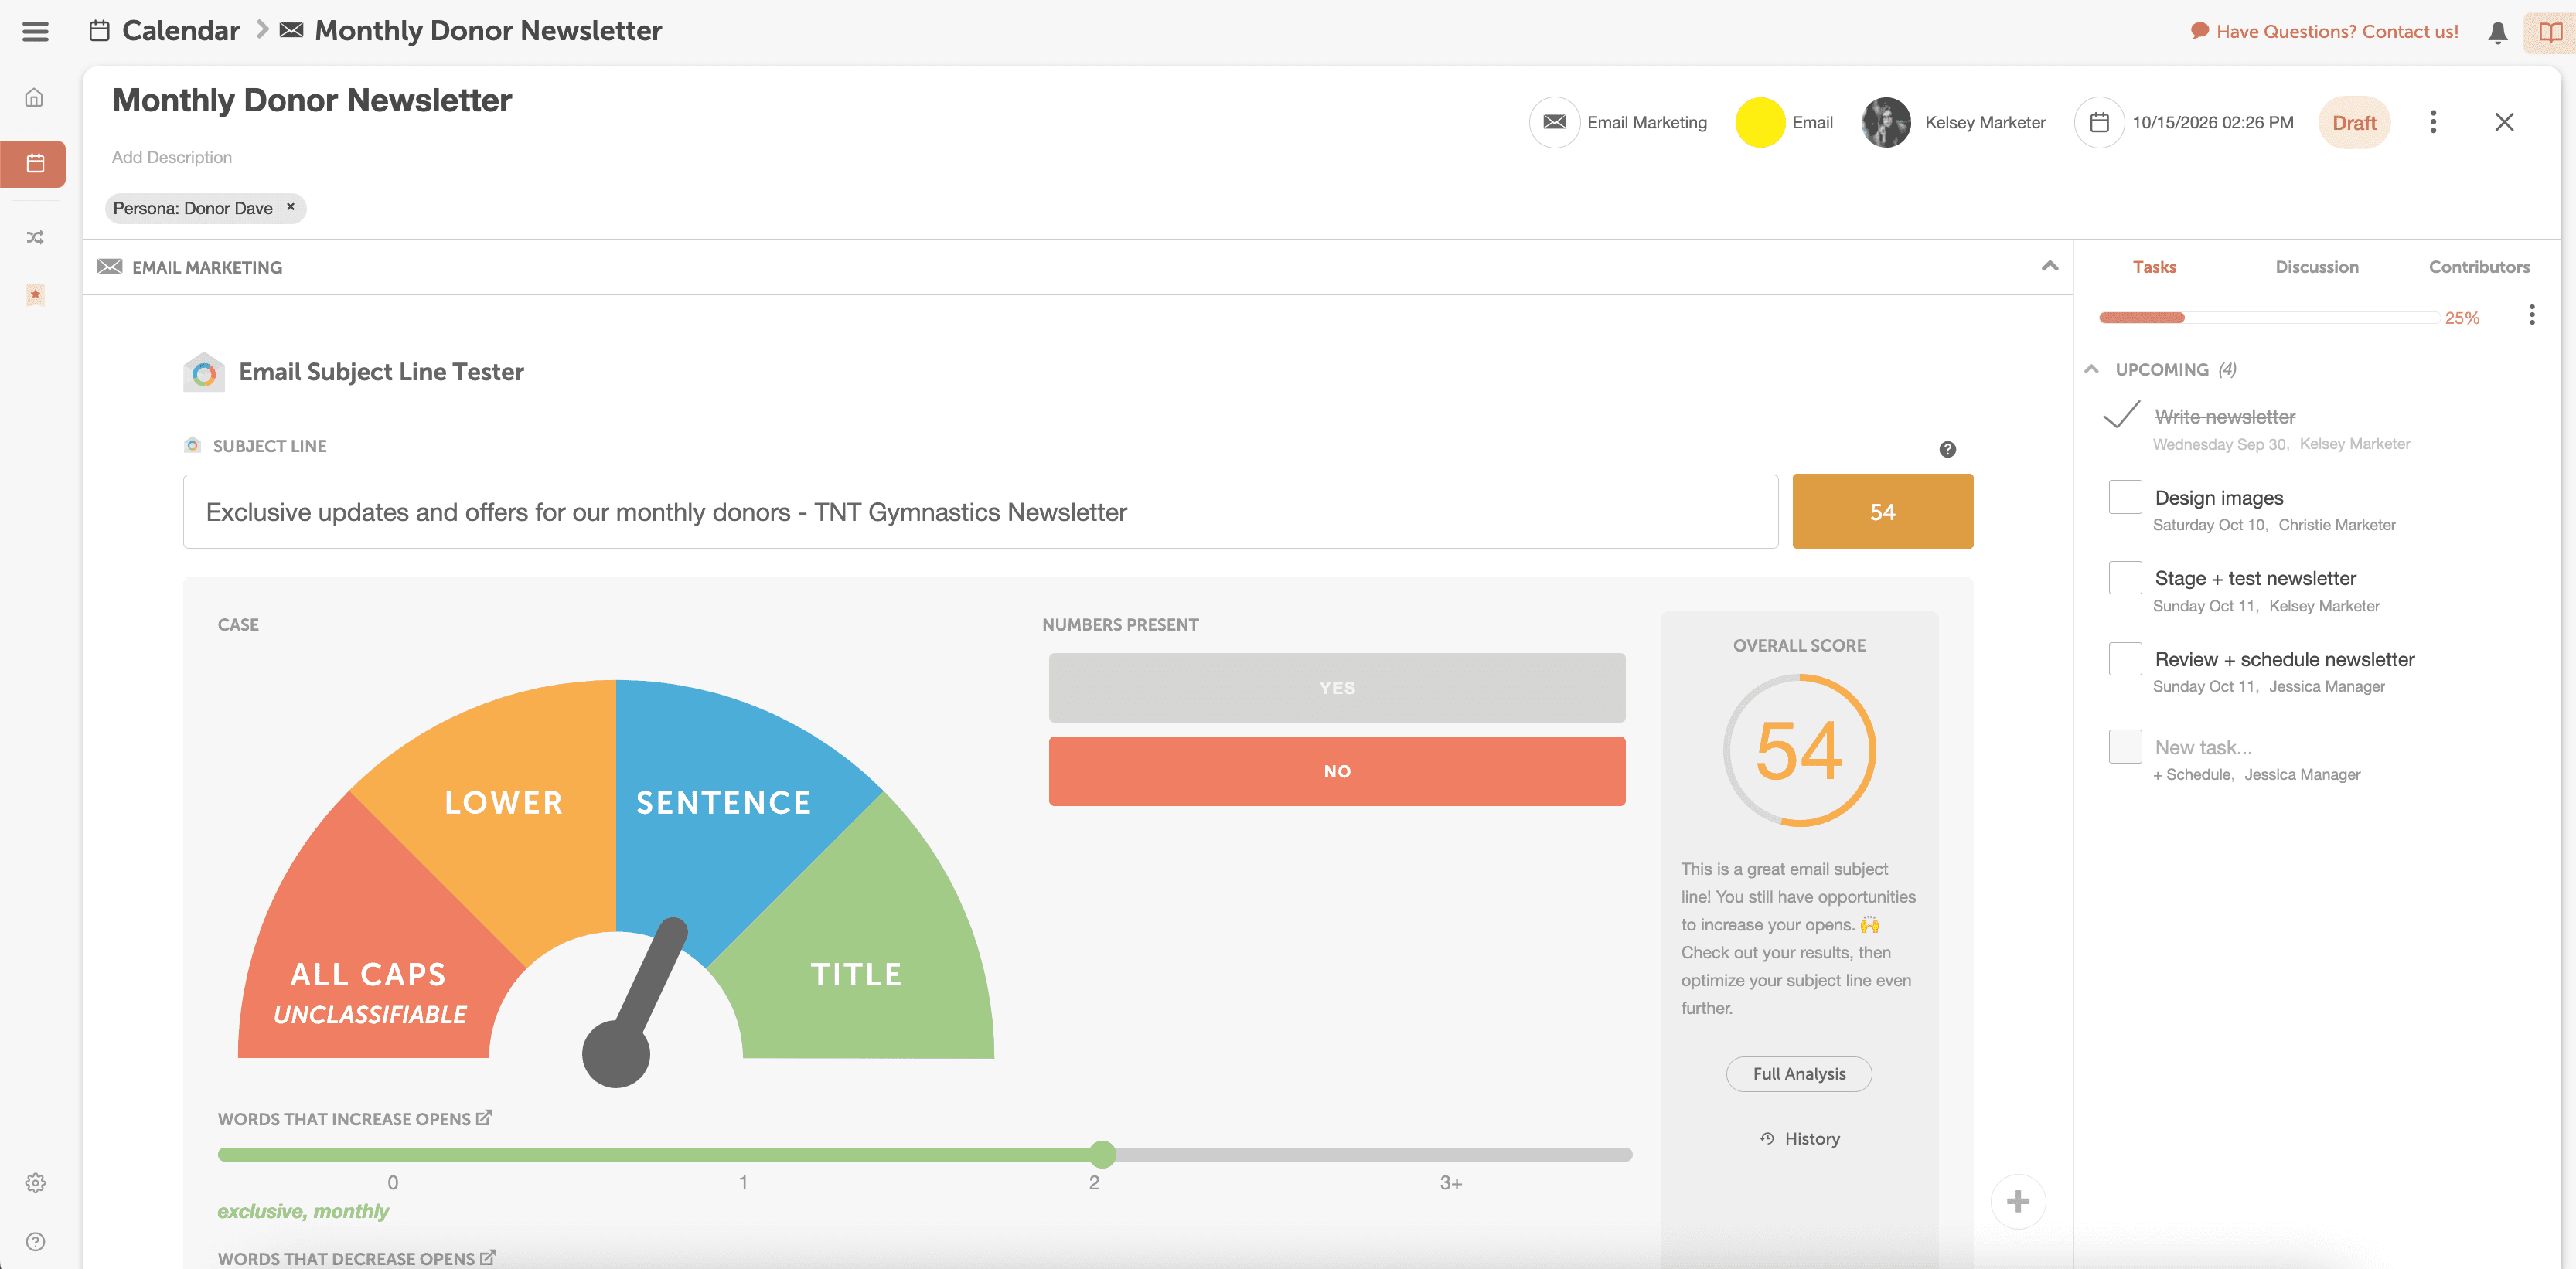This screenshot has height=1269, width=2576.
Task: Click the notification bell icon
Action: [x=2497, y=32]
